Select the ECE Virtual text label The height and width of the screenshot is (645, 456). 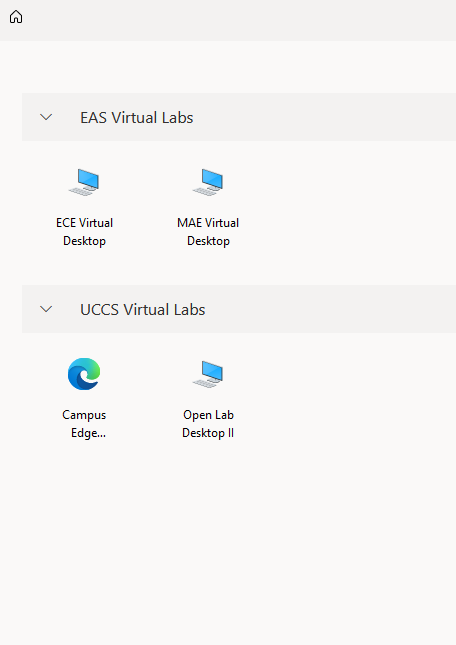coord(84,223)
